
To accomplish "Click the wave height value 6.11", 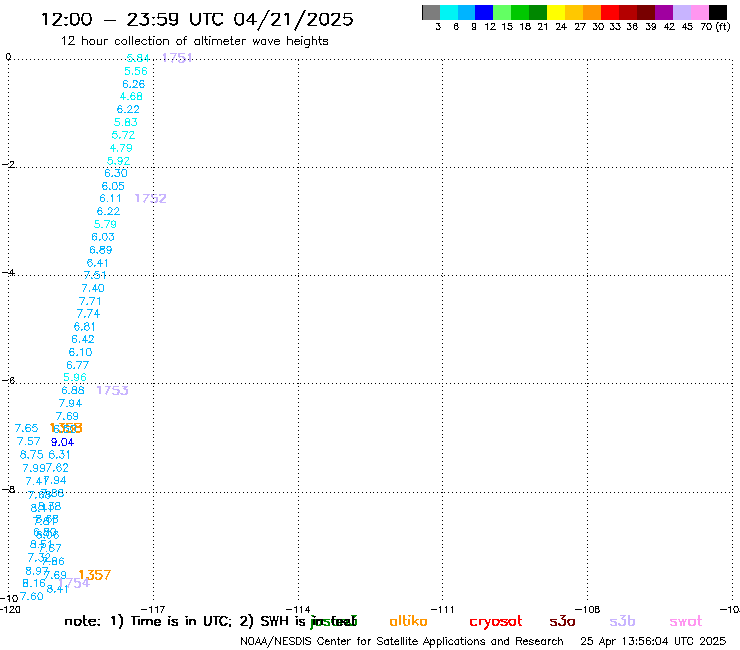I will point(110,199).
